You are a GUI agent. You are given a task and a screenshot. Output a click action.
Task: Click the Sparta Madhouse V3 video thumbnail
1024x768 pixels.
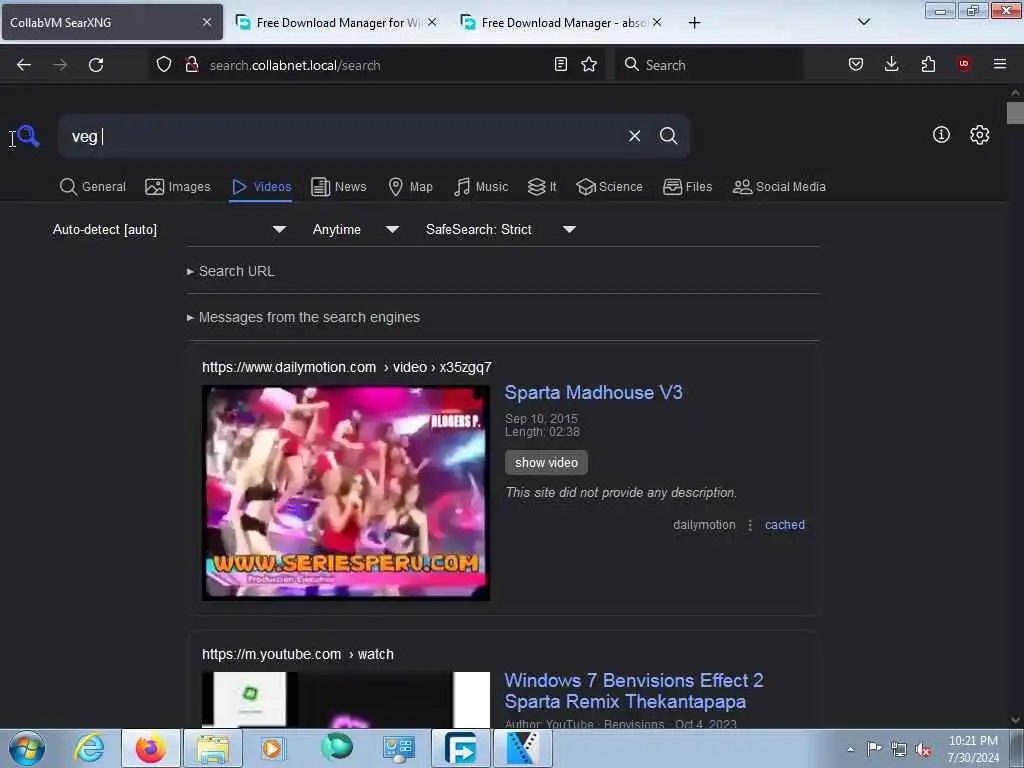(x=345, y=493)
